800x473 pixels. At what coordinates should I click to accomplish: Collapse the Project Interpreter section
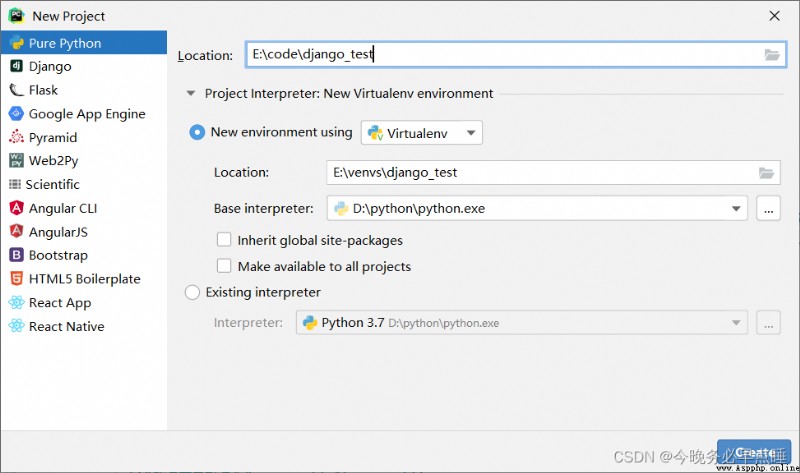pos(191,93)
